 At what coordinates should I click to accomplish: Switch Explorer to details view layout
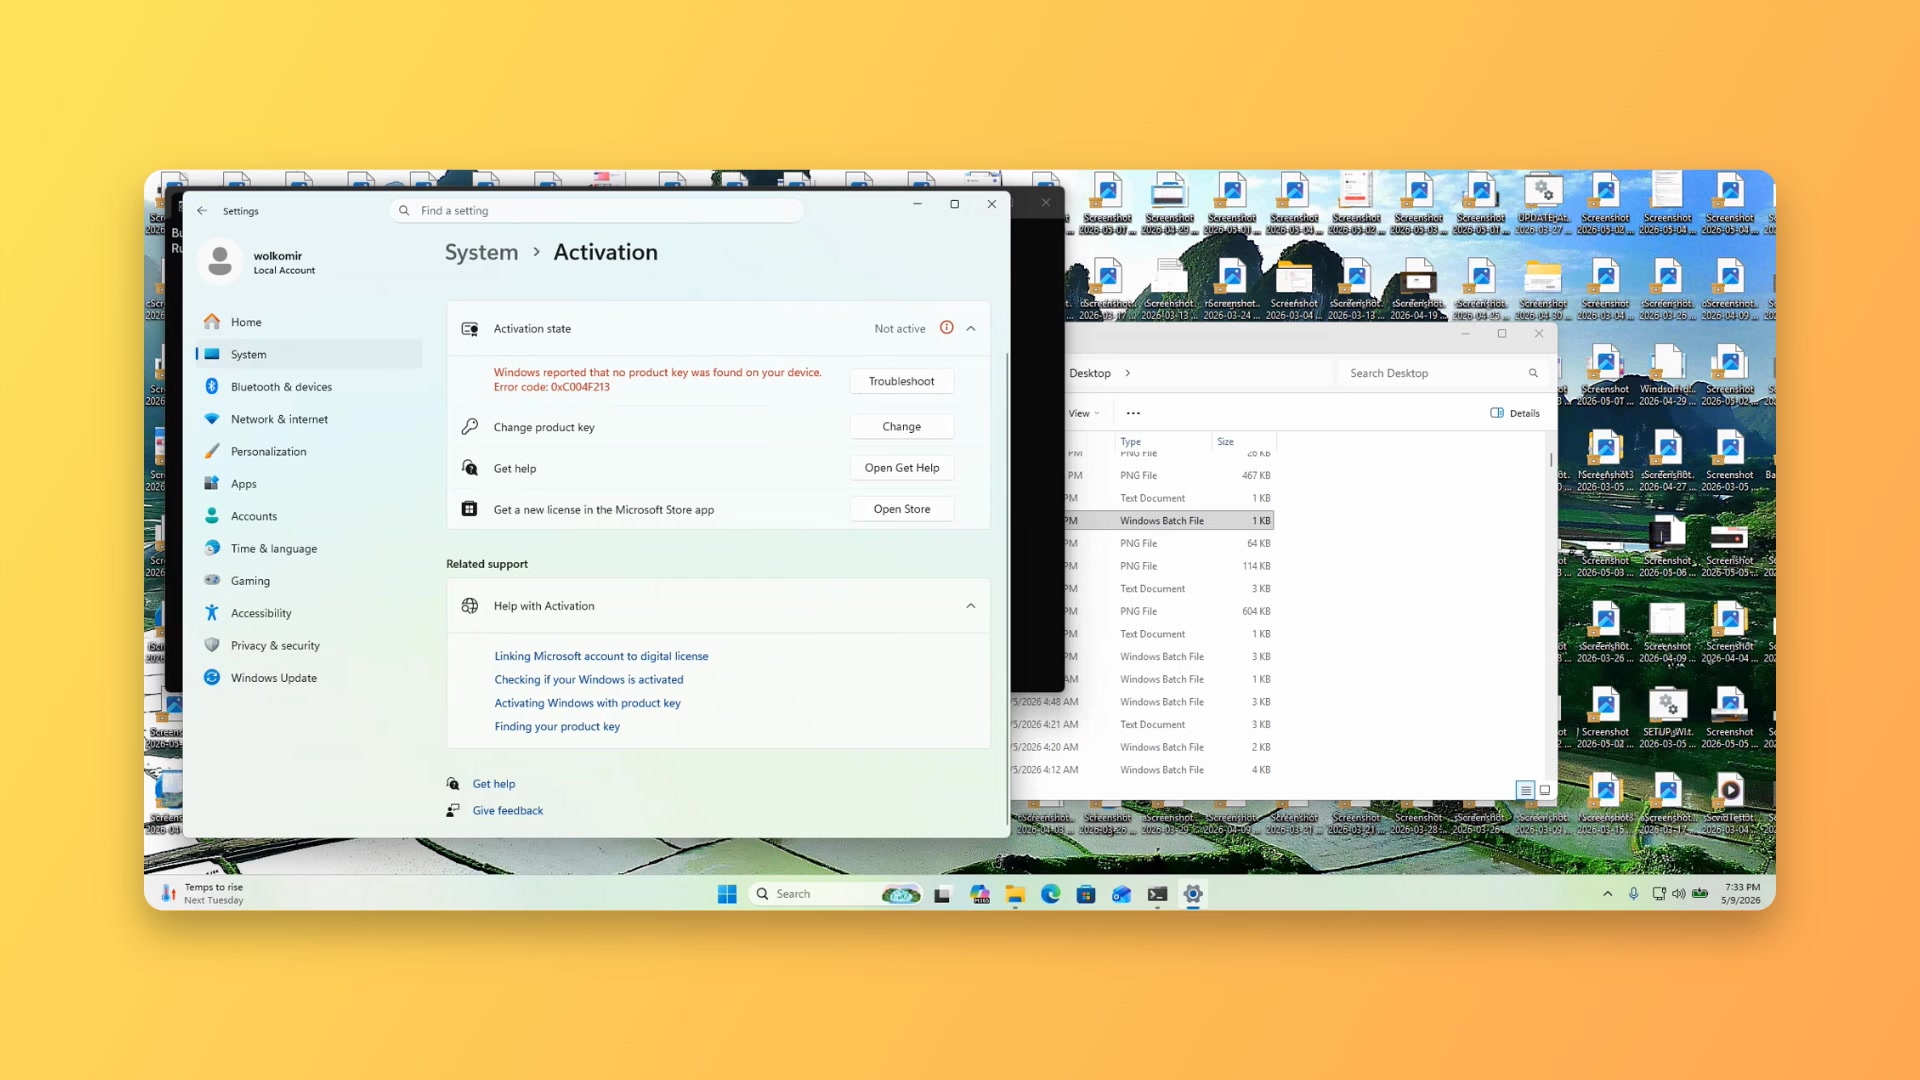[x=1525, y=790]
